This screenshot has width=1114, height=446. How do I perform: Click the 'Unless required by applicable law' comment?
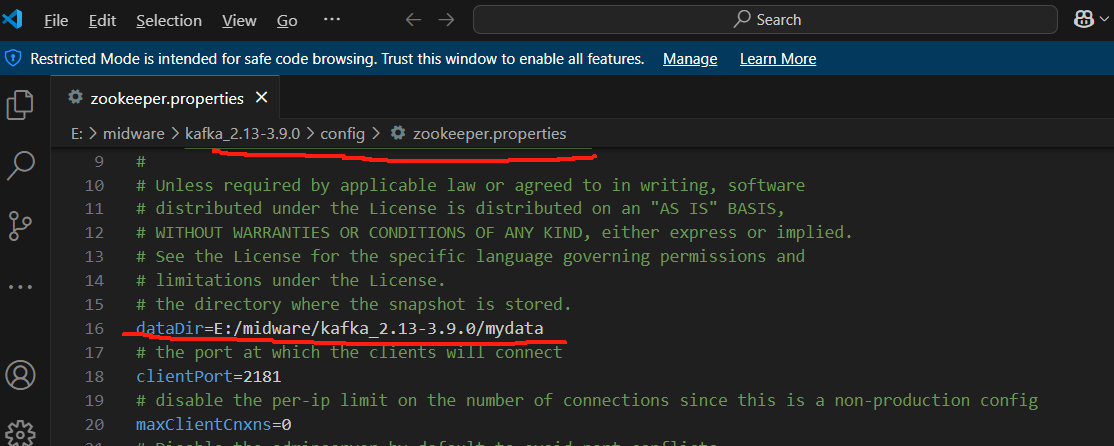(470, 186)
